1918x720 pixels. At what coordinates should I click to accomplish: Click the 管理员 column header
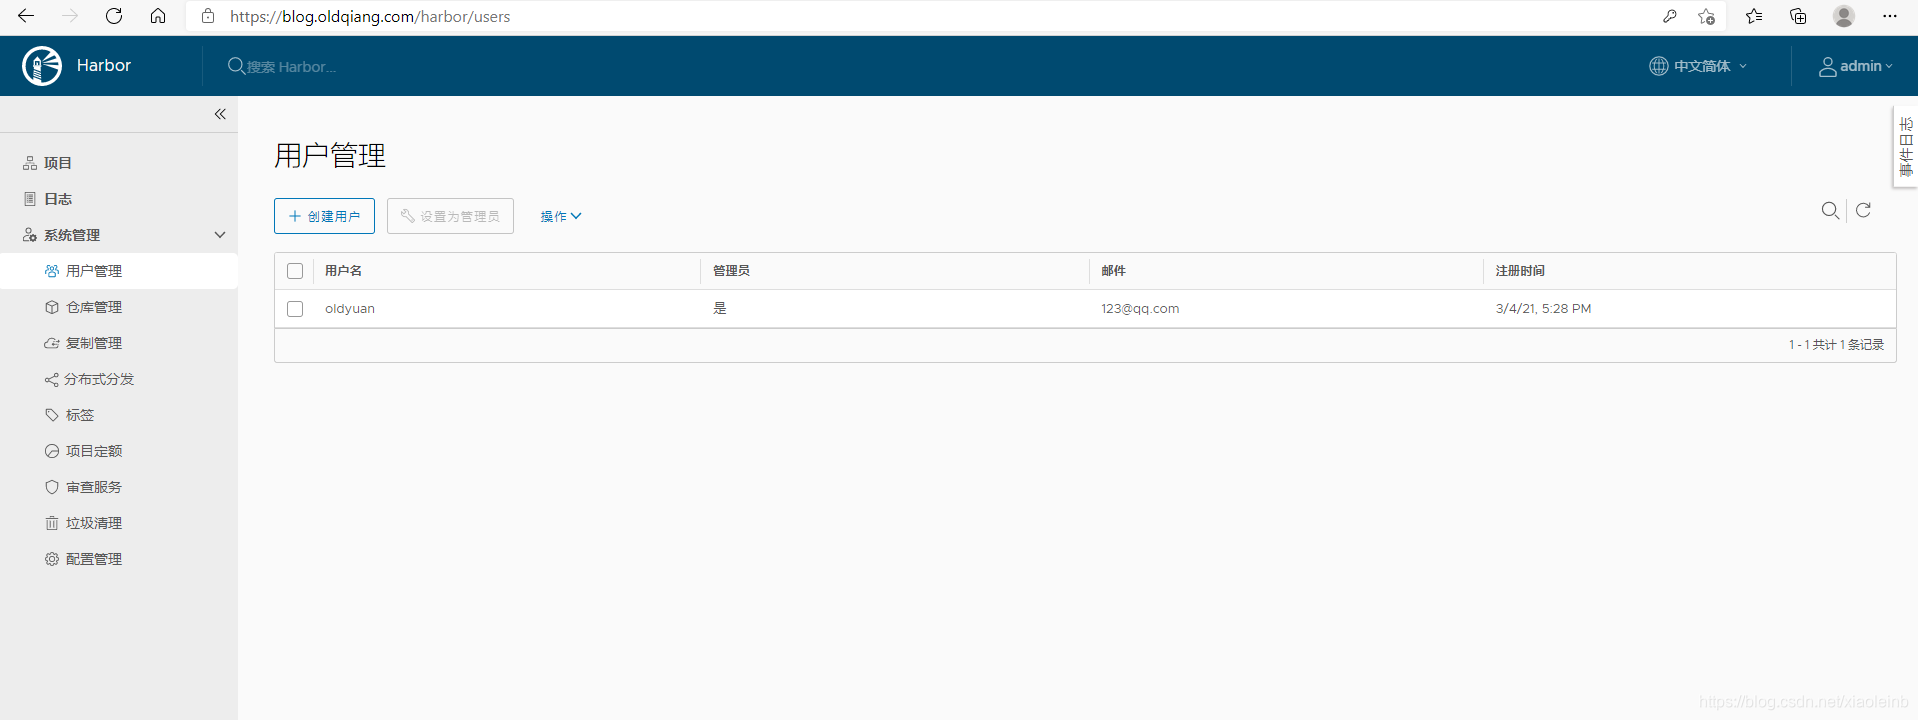(x=731, y=271)
